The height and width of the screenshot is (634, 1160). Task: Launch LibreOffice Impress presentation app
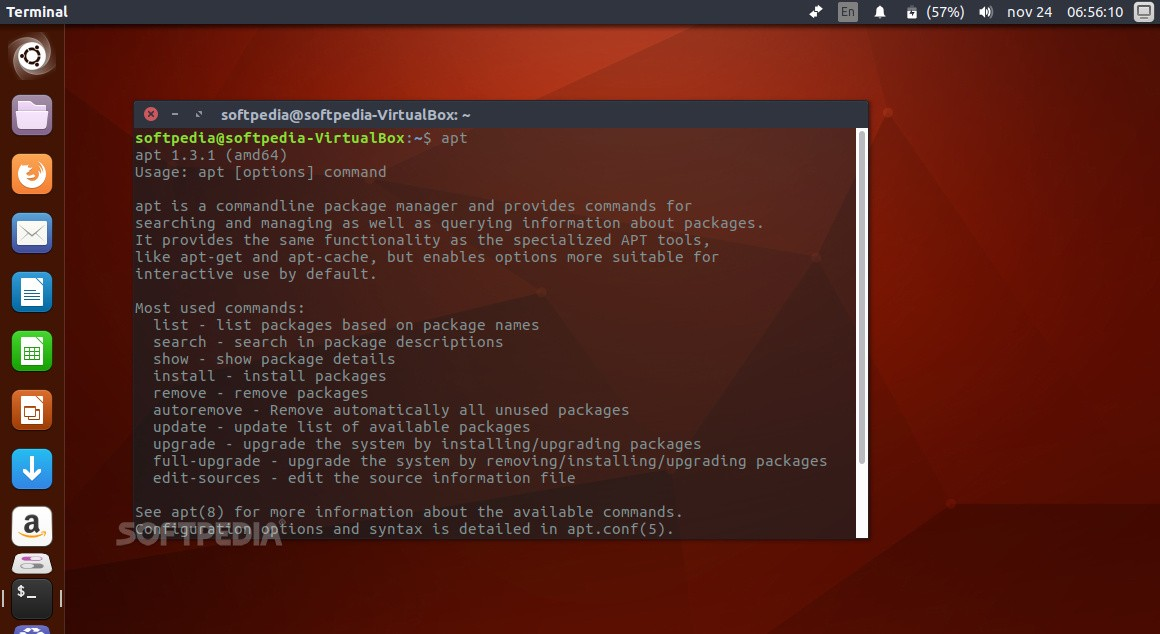click(x=32, y=410)
